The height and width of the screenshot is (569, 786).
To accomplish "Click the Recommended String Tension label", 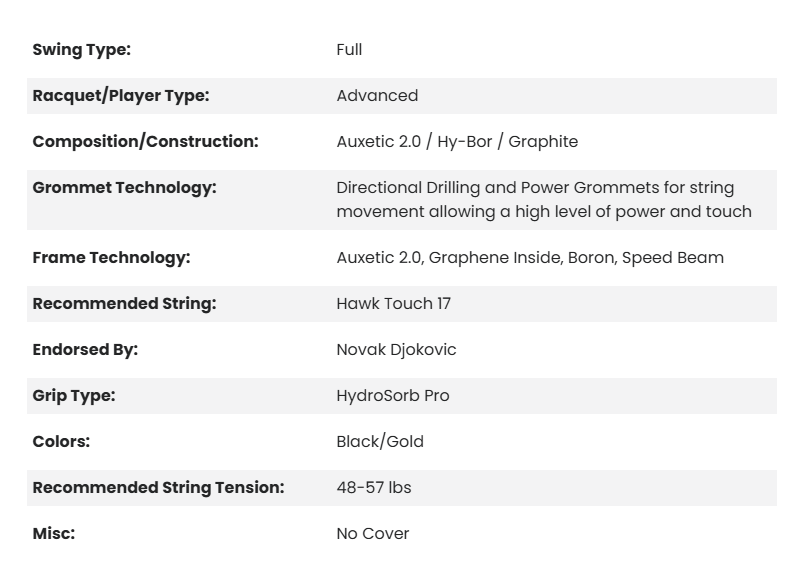I will 158,488.
